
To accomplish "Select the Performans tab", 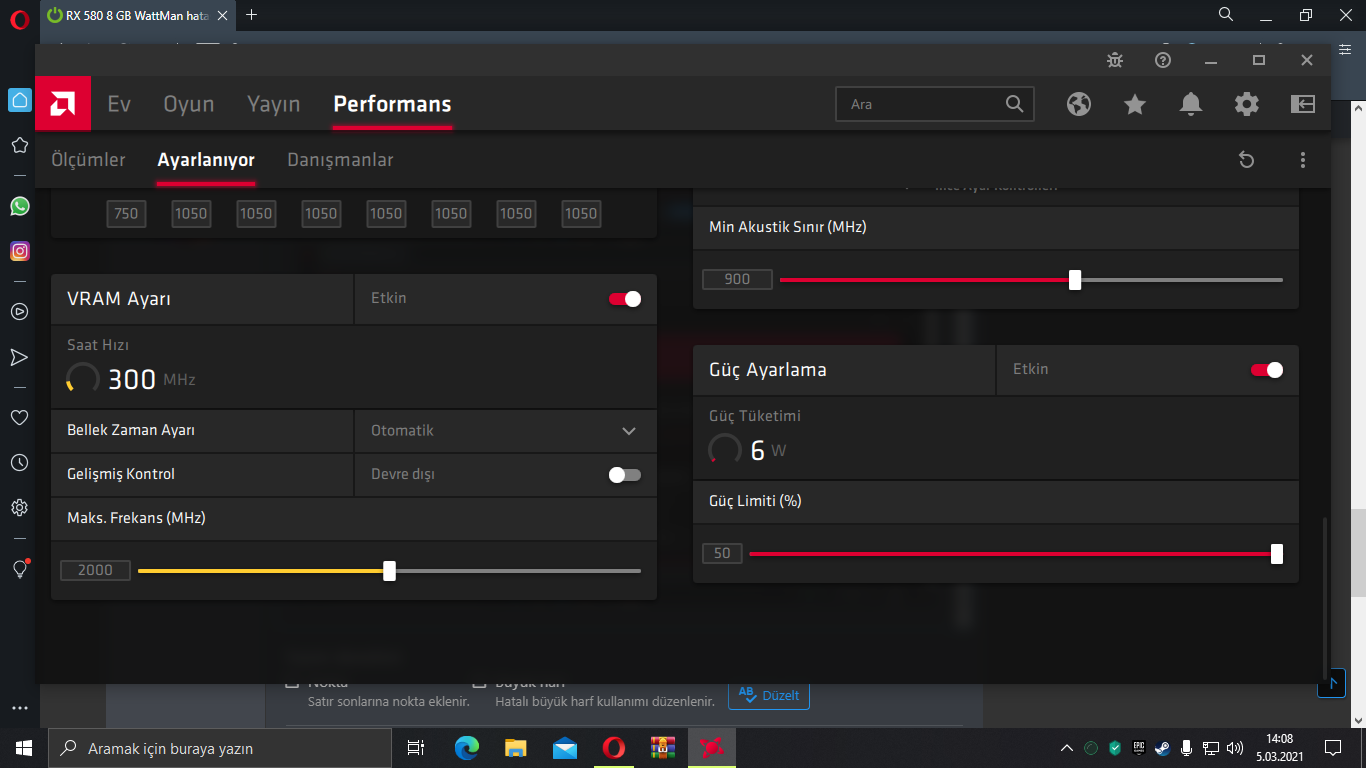I will [x=392, y=104].
